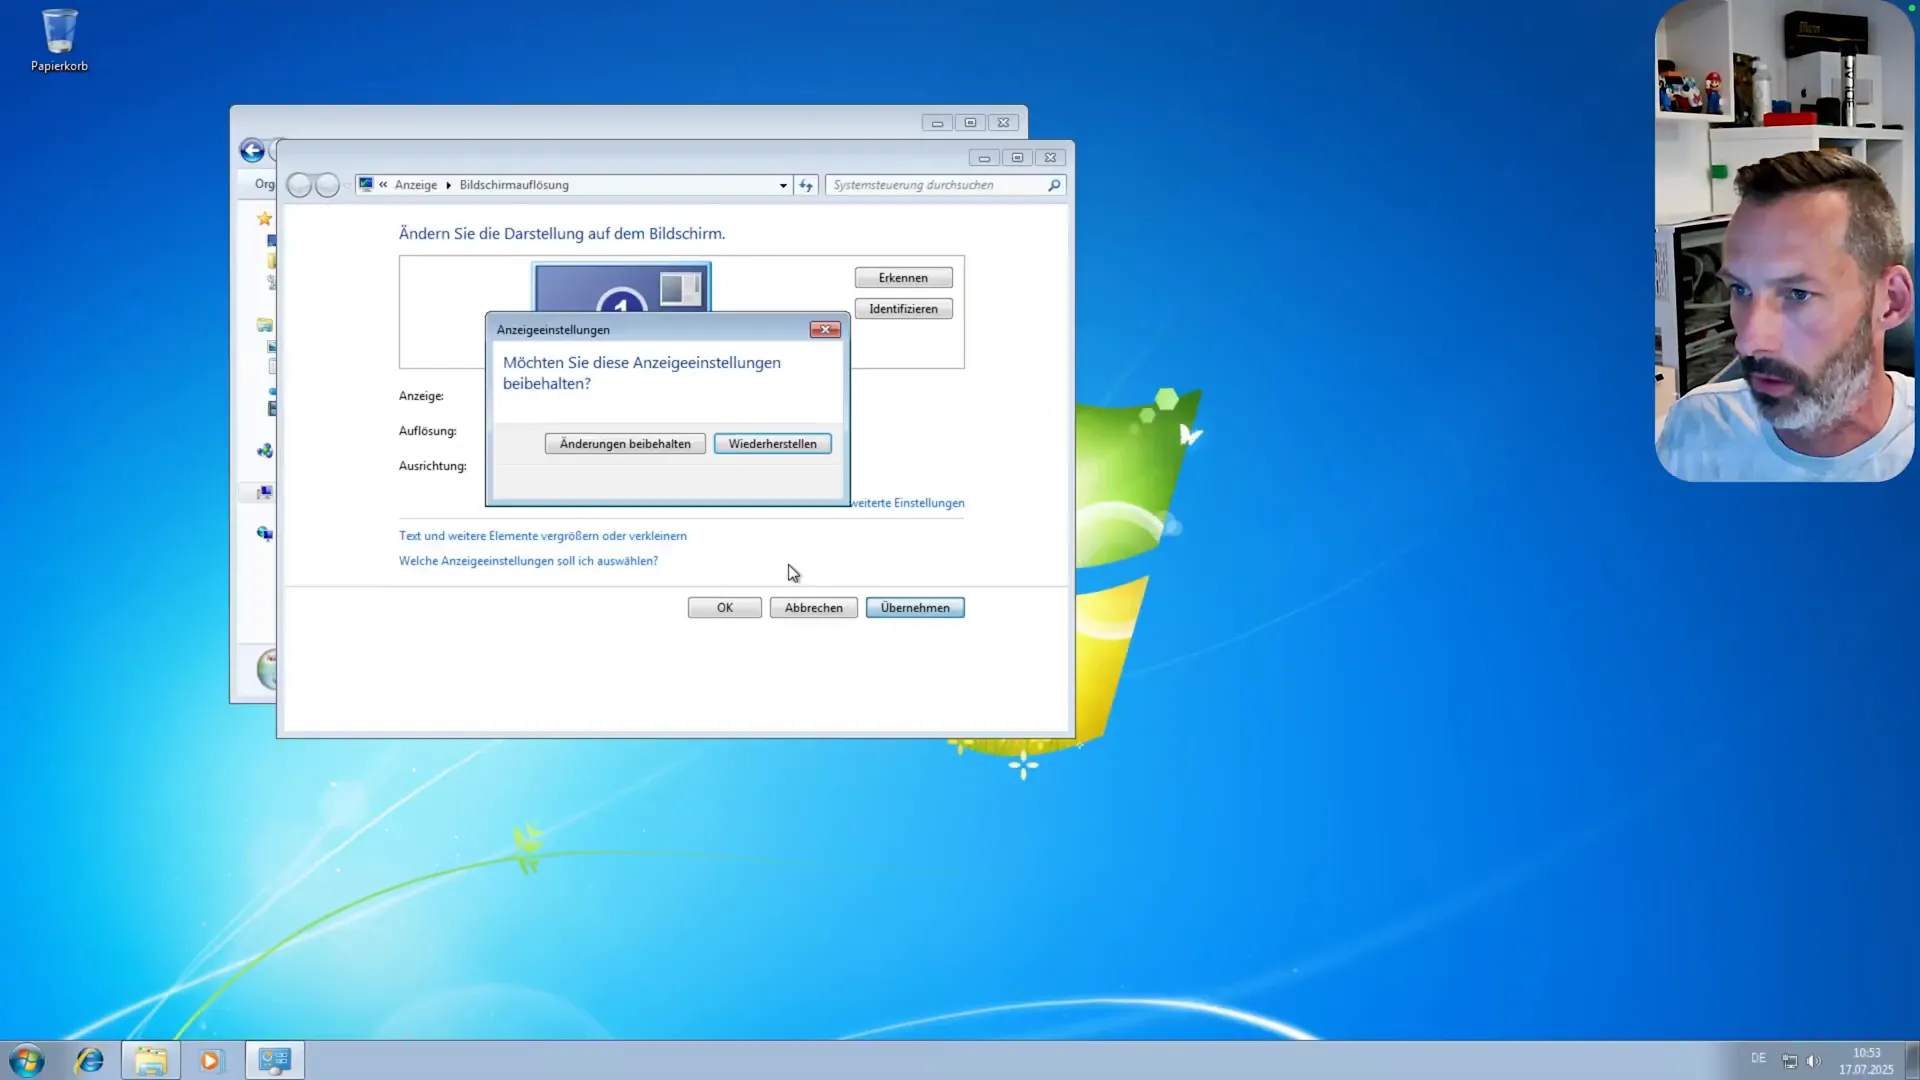The image size is (1920, 1080).
Task: Open the Papierkorb desktop icon
Action: coord(59,40)
